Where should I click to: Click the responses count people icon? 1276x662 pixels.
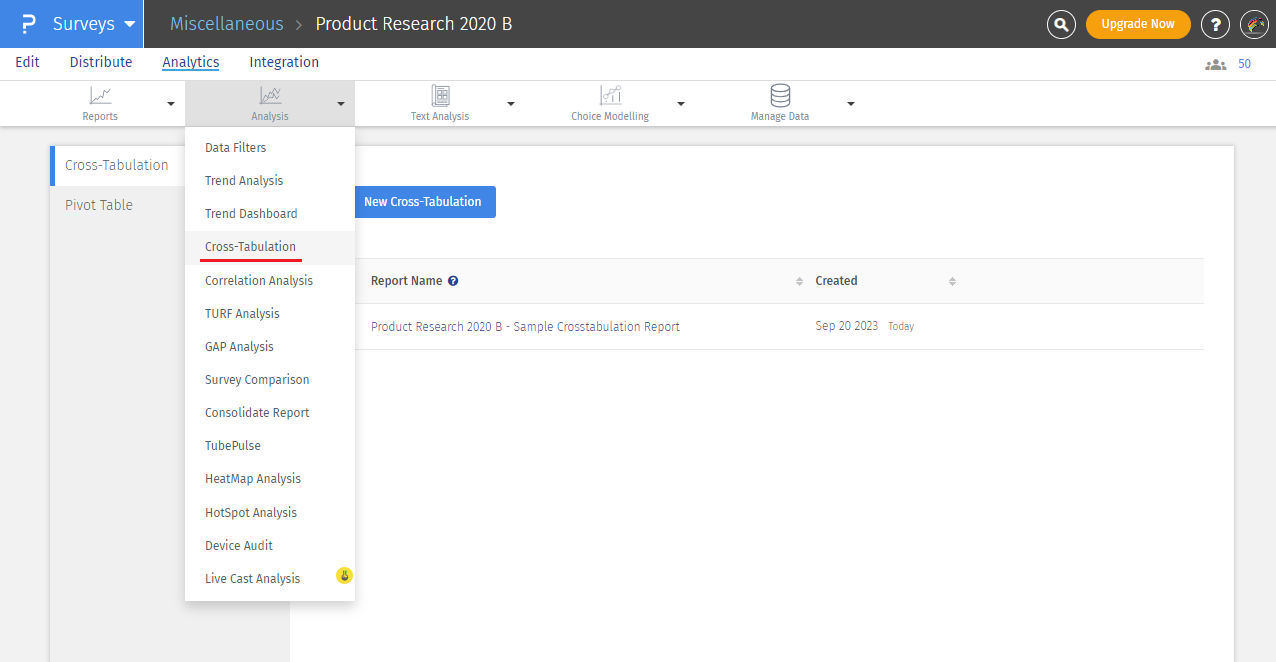(1215, 64)
